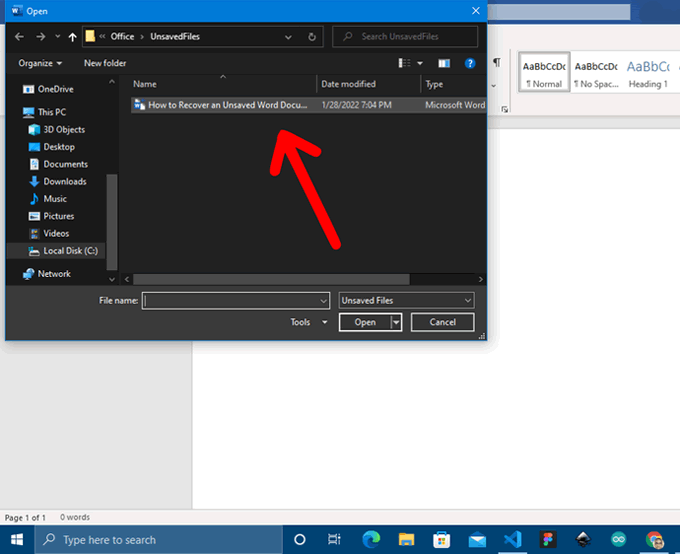This screenshot has width=680, height=554.
Task: Open the dialog Help icon
Action: (x=469, y=63)
